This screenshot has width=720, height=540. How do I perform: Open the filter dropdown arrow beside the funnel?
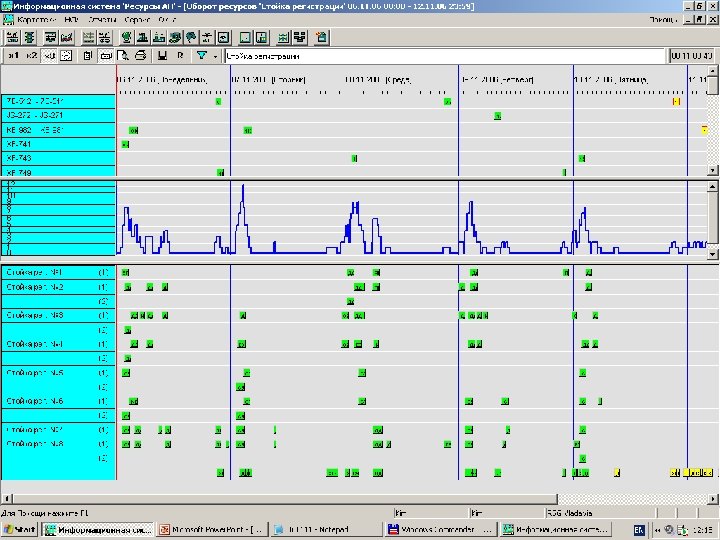point(217,56)
